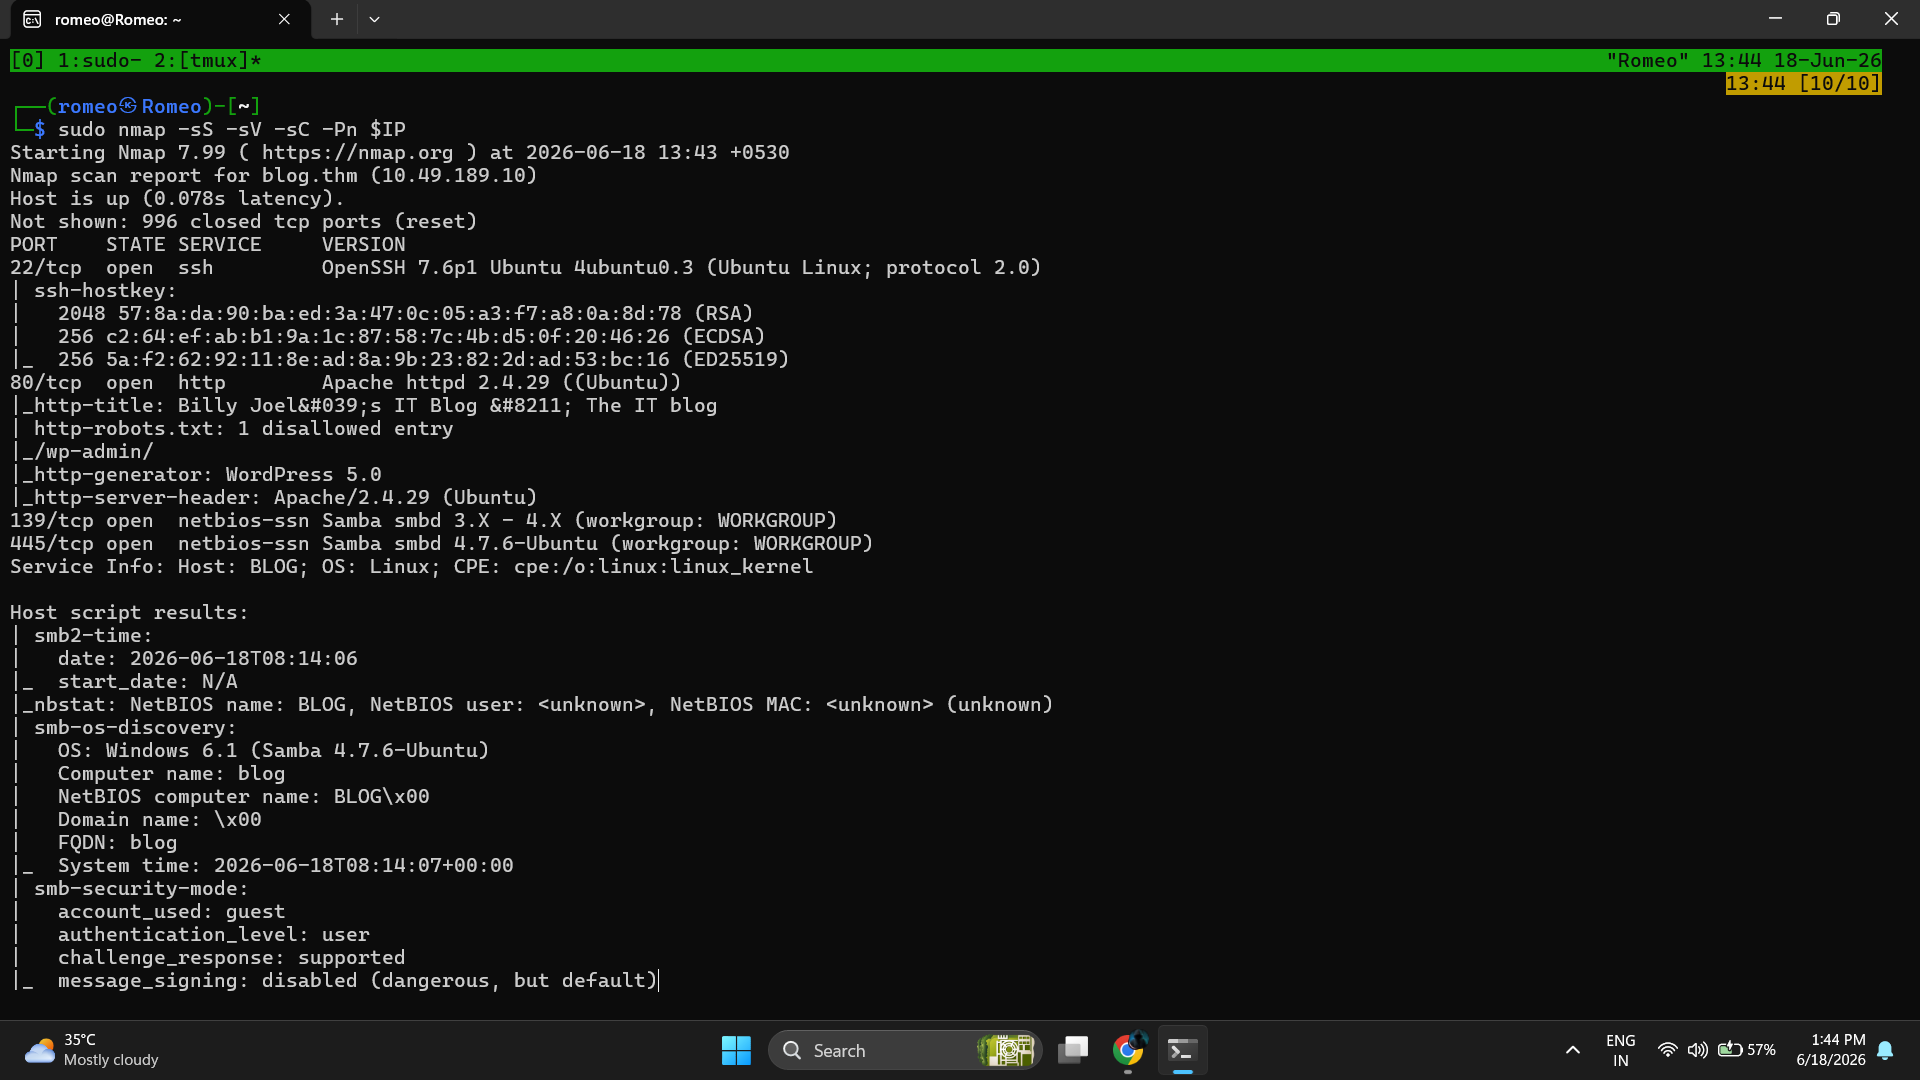The height and width of the screenshot is (1080, 1920).
Task: Open the ENG IN language switcher
Action: [1620, 1050]
